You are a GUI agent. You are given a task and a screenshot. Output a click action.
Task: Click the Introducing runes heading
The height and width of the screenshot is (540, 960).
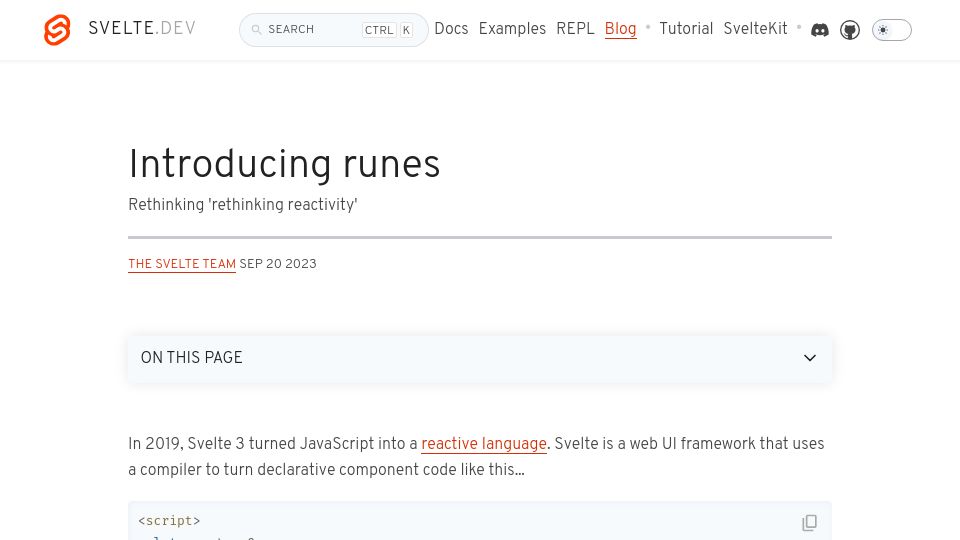(x=284, y=164)
